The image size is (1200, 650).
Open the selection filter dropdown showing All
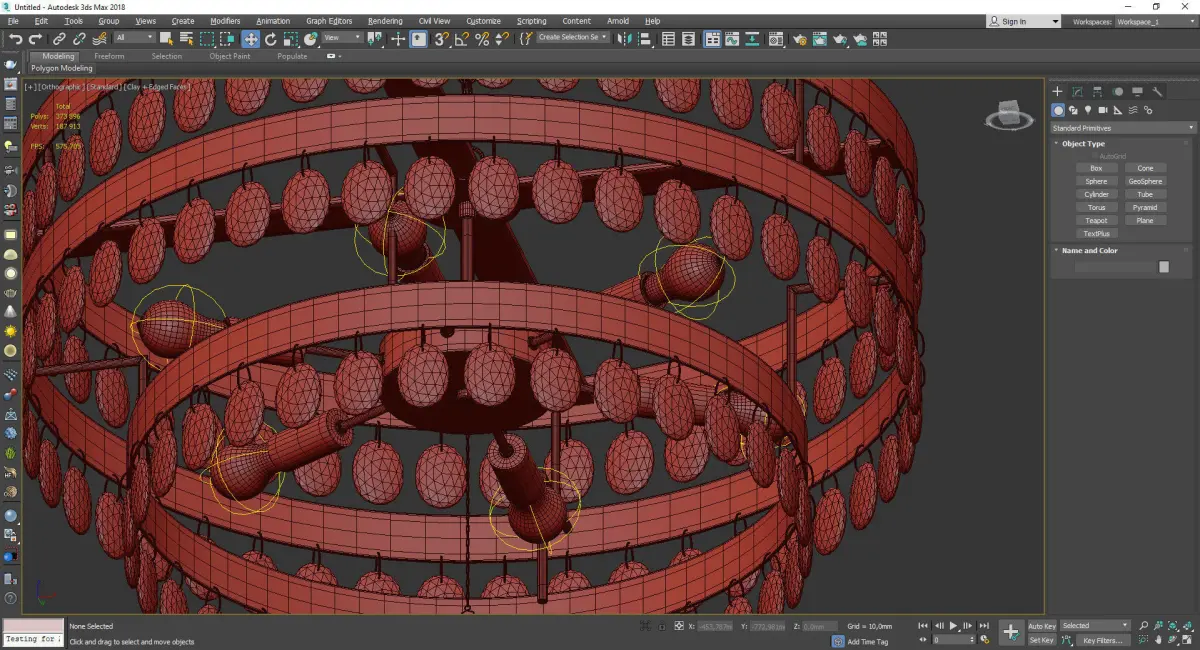click(134, 38)
